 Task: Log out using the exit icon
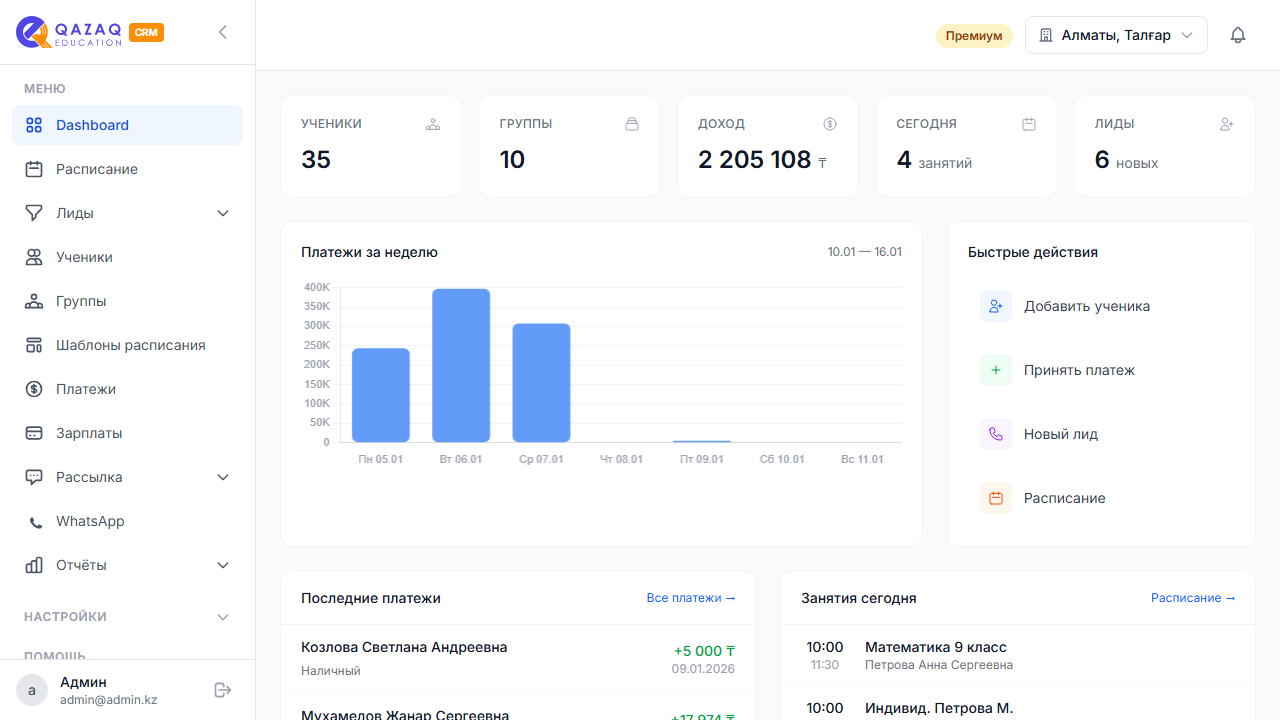click(223, 690)
